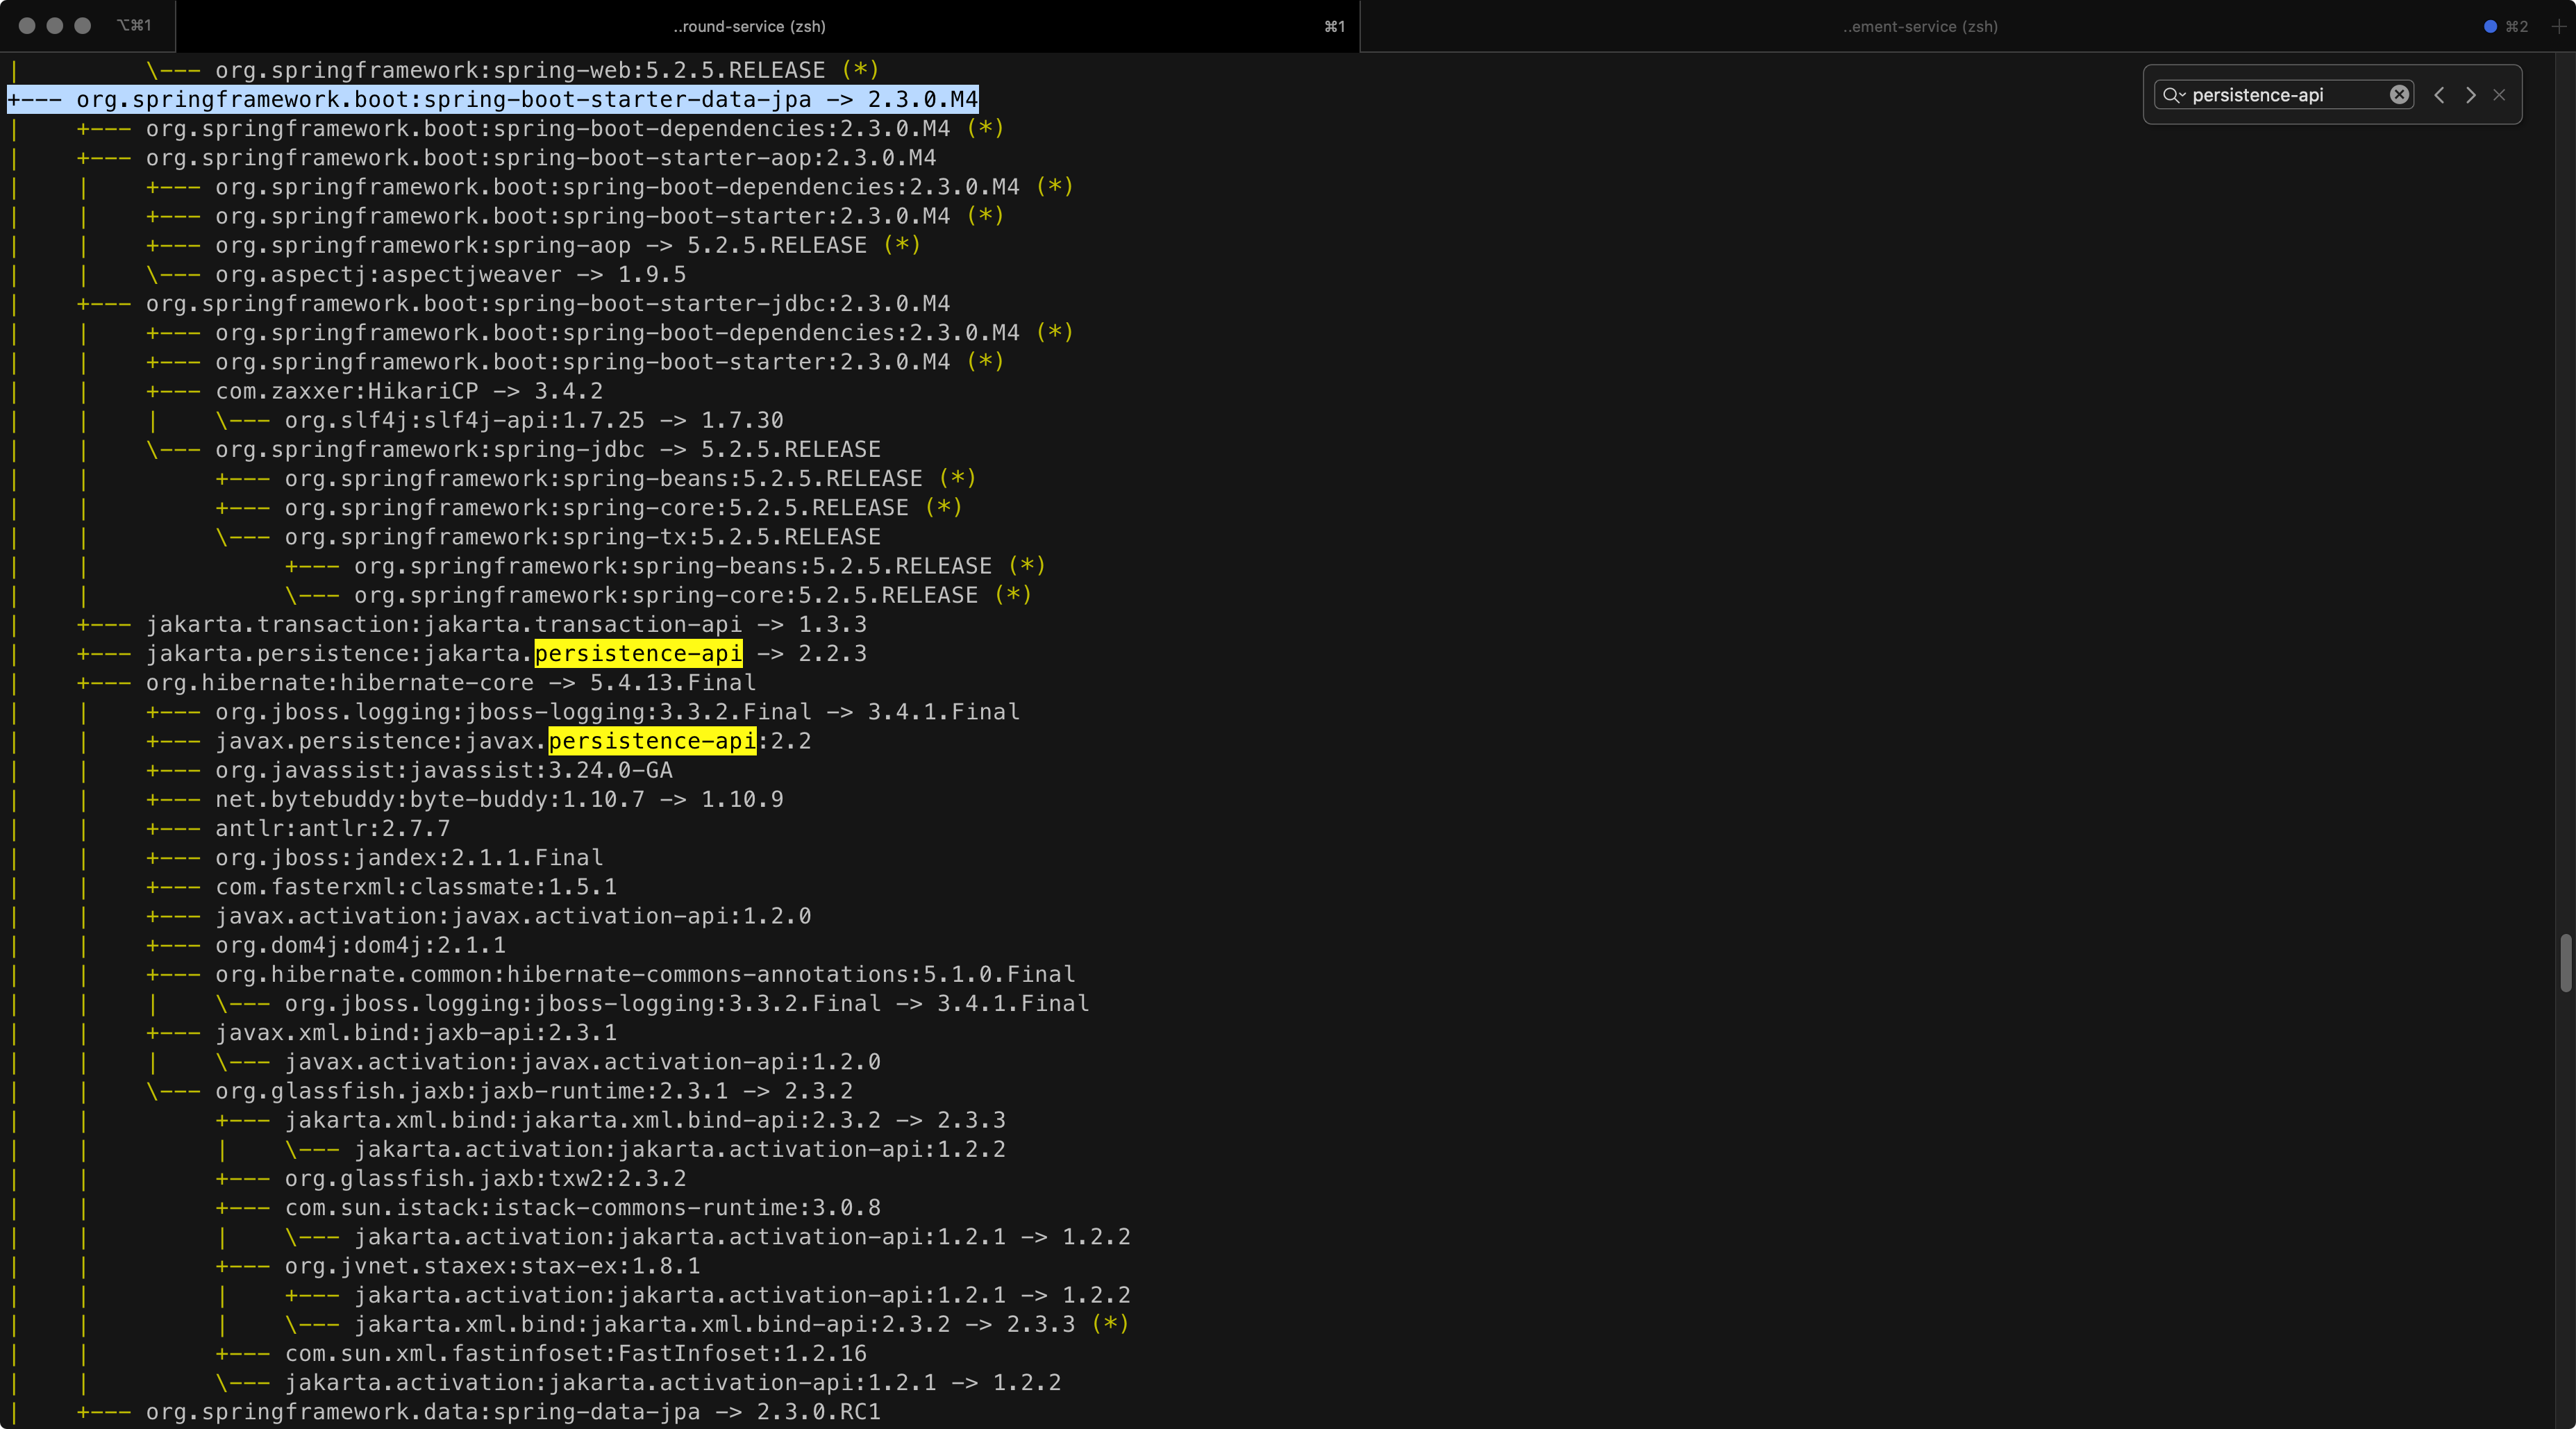Click org.jvnet.staxex:stax-ex:1.8.1 line
Viewport: 2576px width, 1429px height.
point(493,1266)
